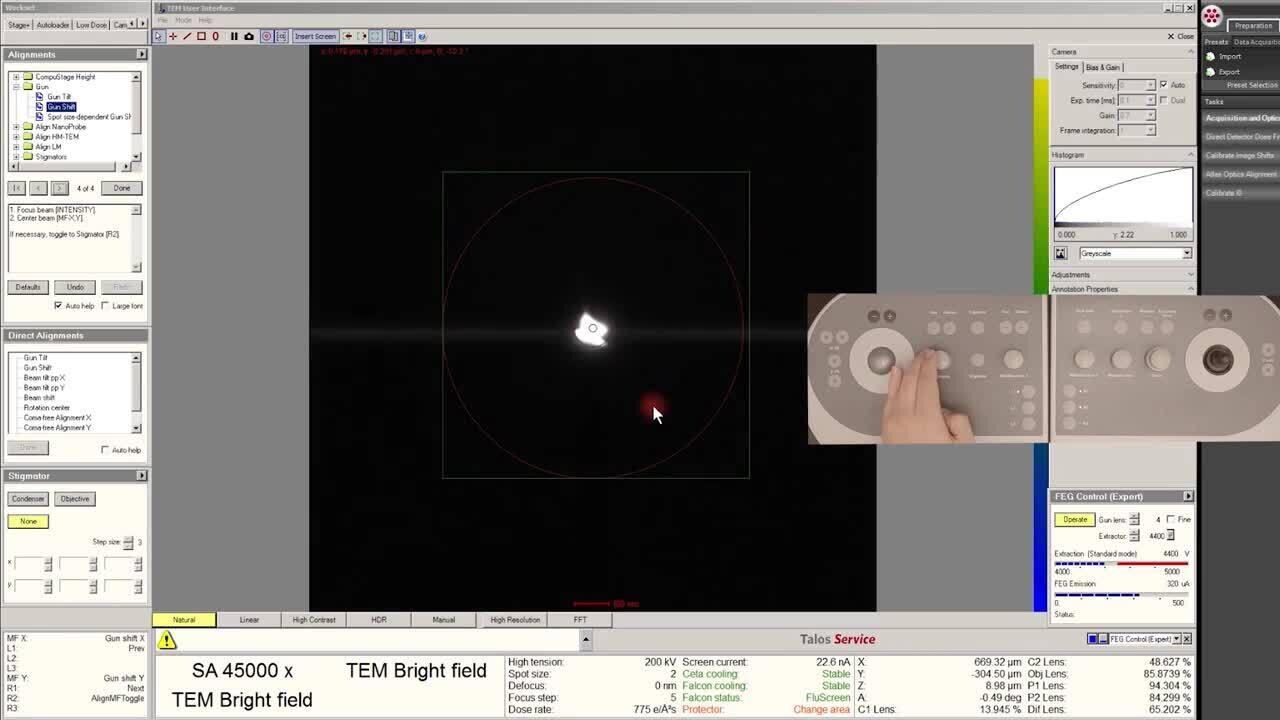
Task: Click the Done button in Alignments
Action: (121, 188)
